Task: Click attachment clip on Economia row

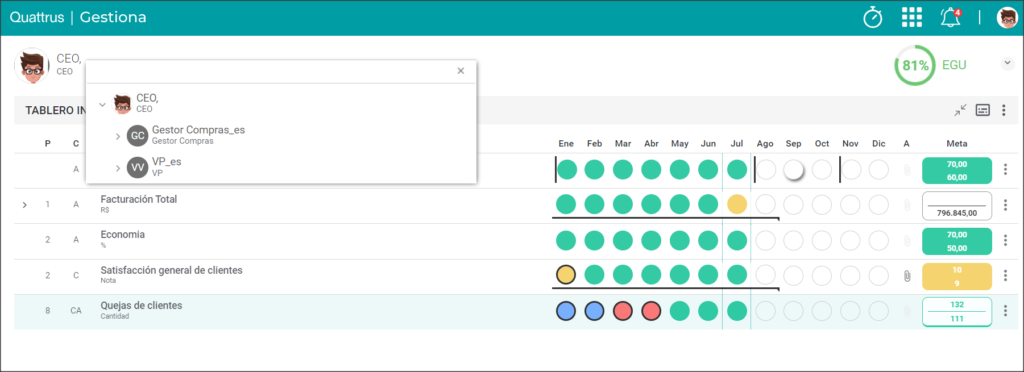Action: (x=906, y=240)
